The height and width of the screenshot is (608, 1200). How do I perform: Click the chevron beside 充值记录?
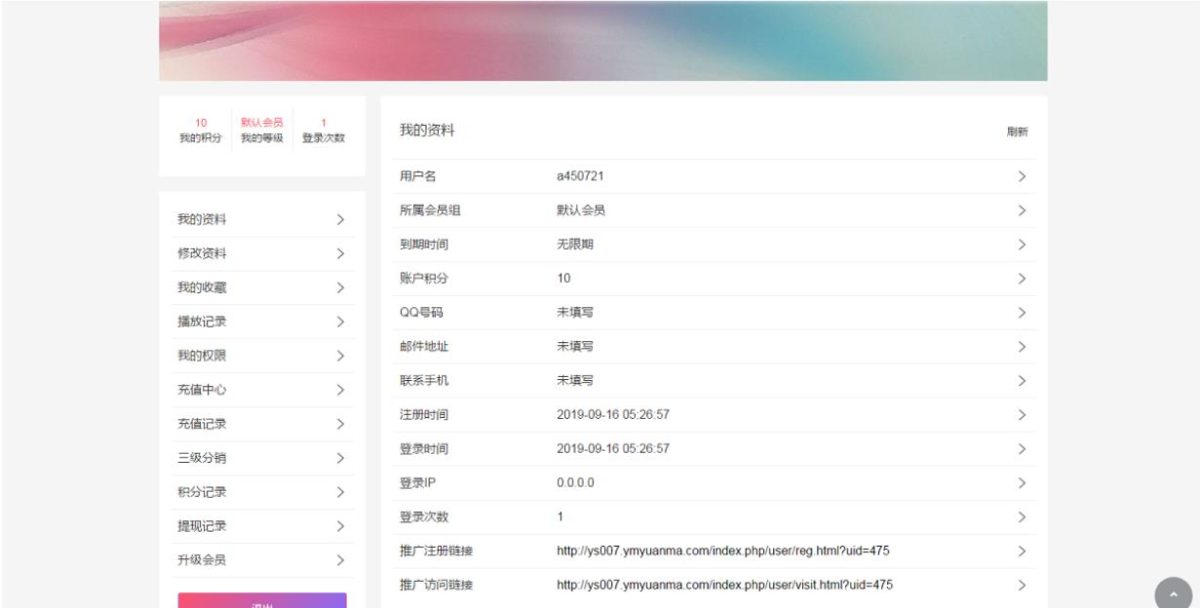pyautogui.click(x=340, y=423)
